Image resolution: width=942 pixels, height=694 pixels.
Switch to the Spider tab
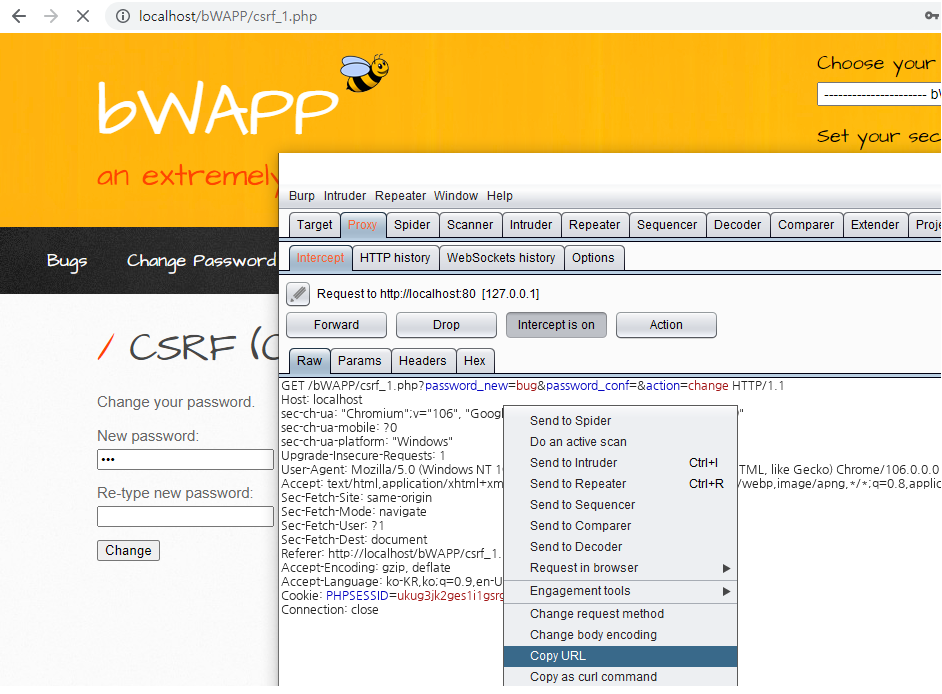coord(412,225)
